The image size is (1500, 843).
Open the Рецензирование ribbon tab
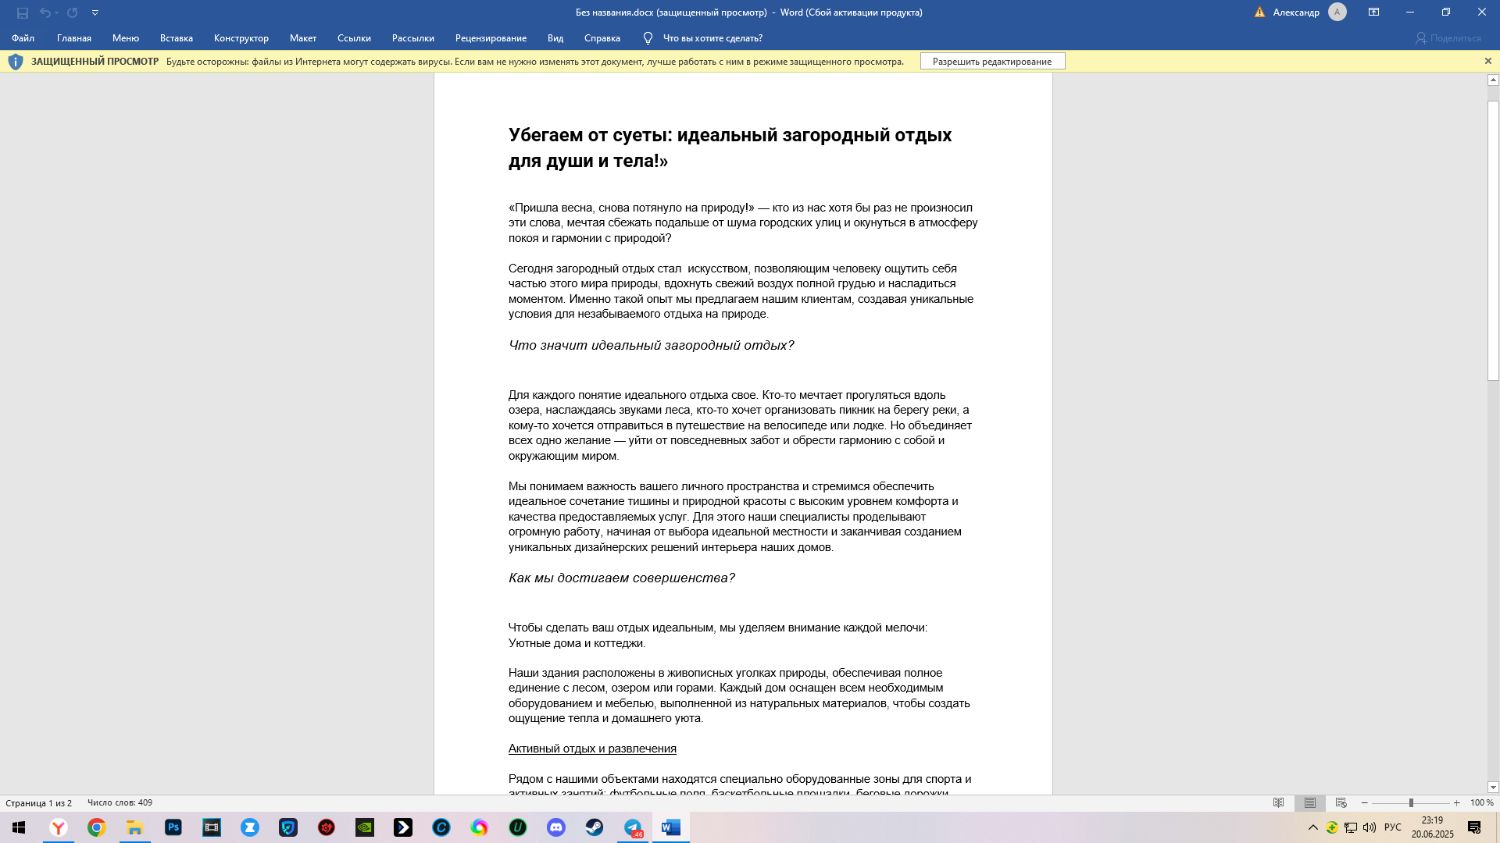(x=490, y=38)
